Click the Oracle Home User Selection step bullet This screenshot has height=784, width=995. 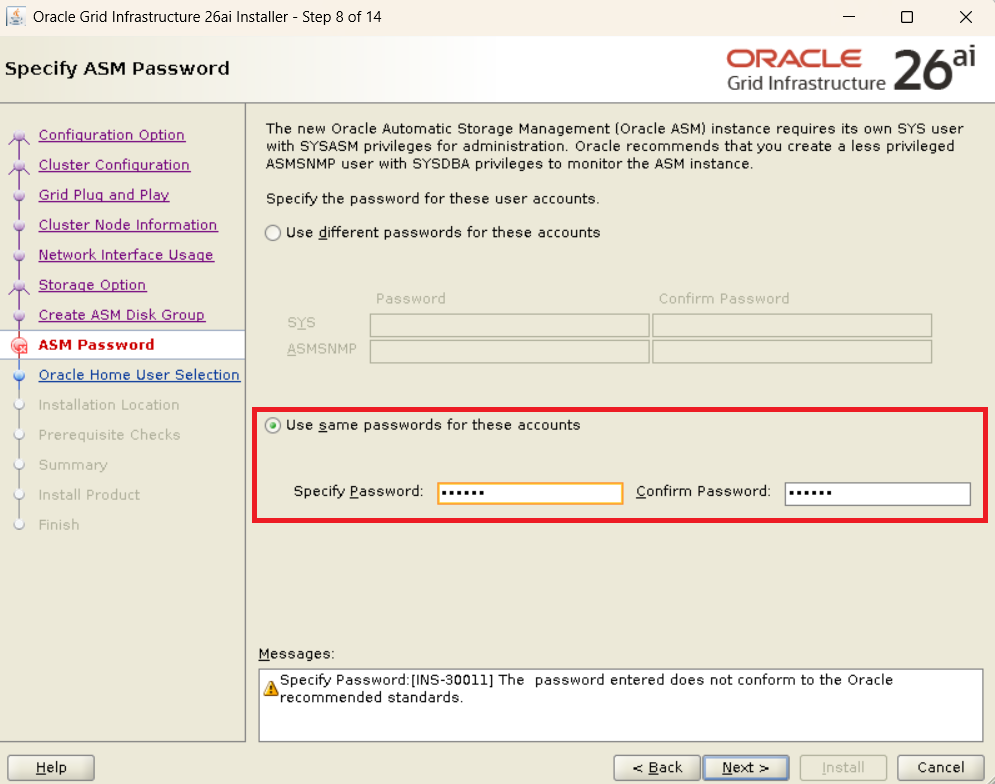(18, 376)
